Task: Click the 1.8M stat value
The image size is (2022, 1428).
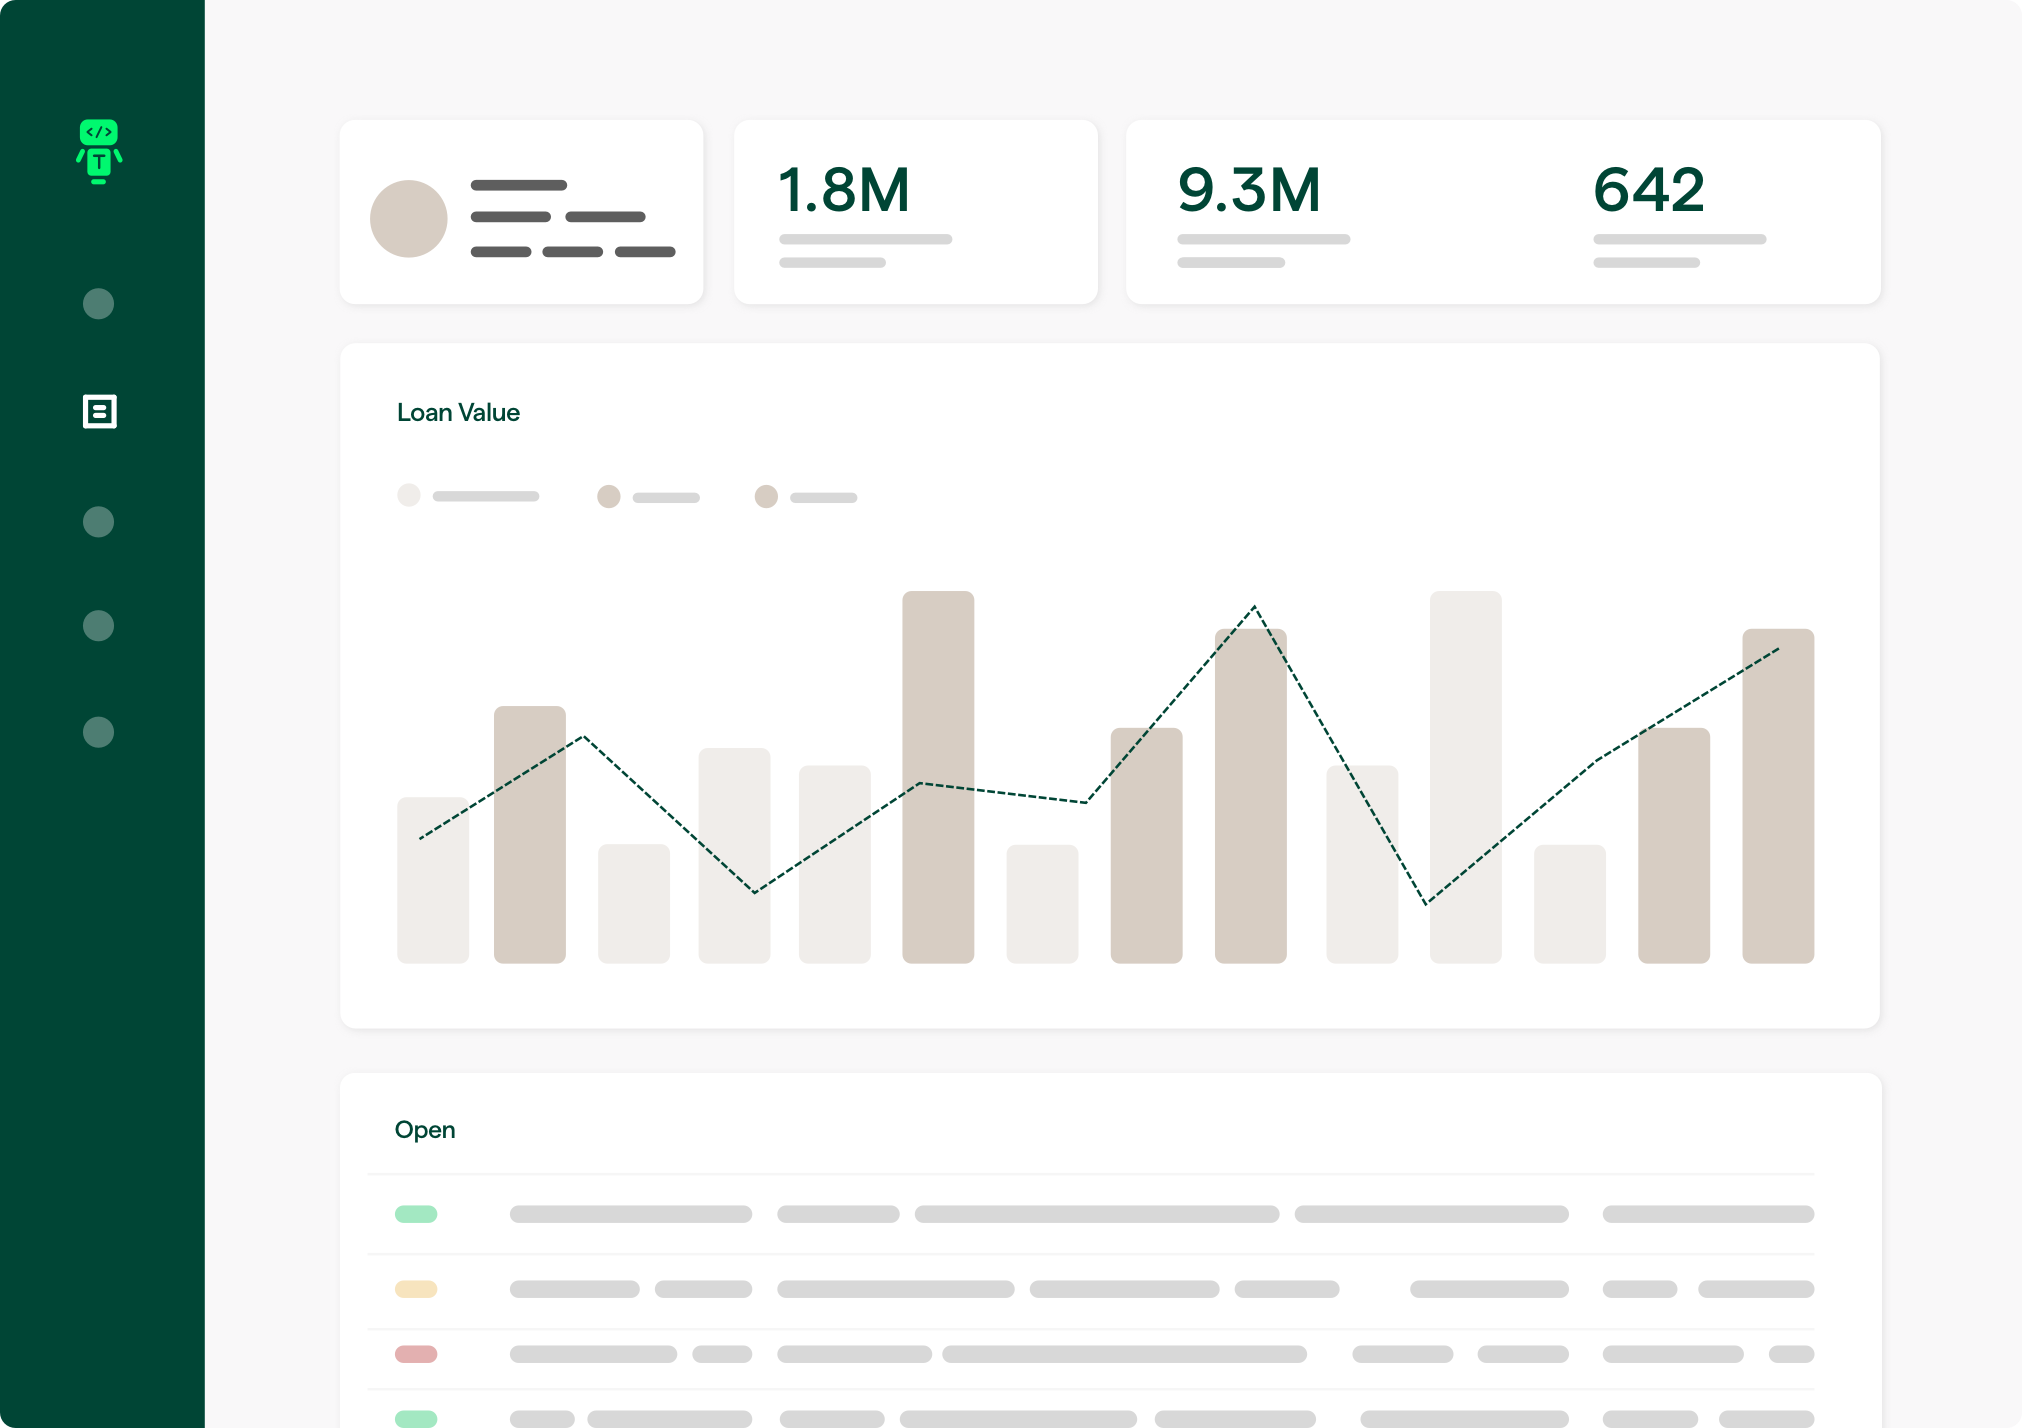Action: coord(844,190)
